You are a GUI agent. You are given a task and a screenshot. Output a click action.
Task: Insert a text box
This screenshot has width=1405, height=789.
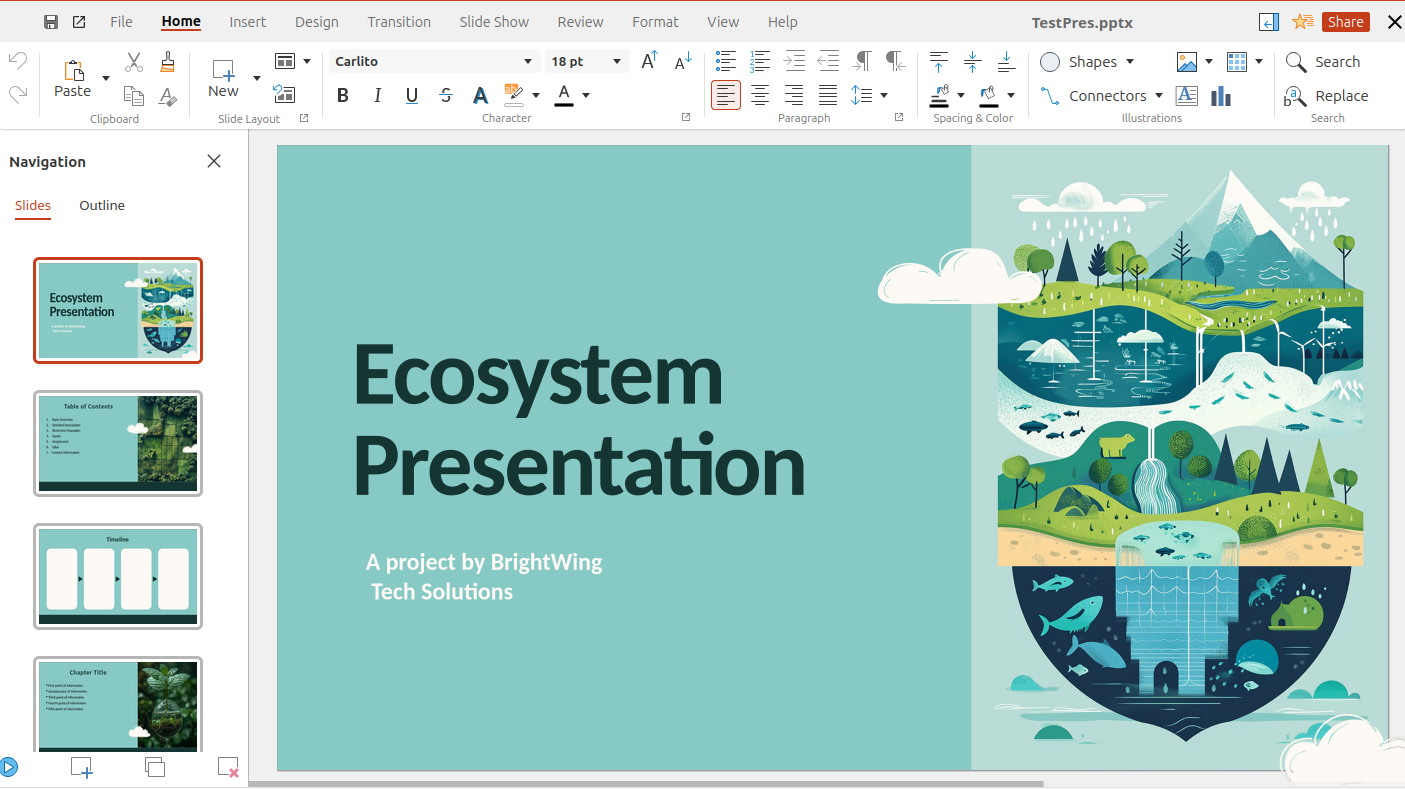click(x=1187, y=96)
